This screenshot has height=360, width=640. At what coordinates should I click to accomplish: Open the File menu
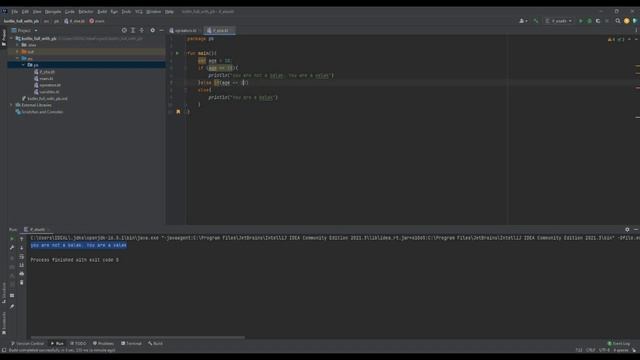click(15, 12)
